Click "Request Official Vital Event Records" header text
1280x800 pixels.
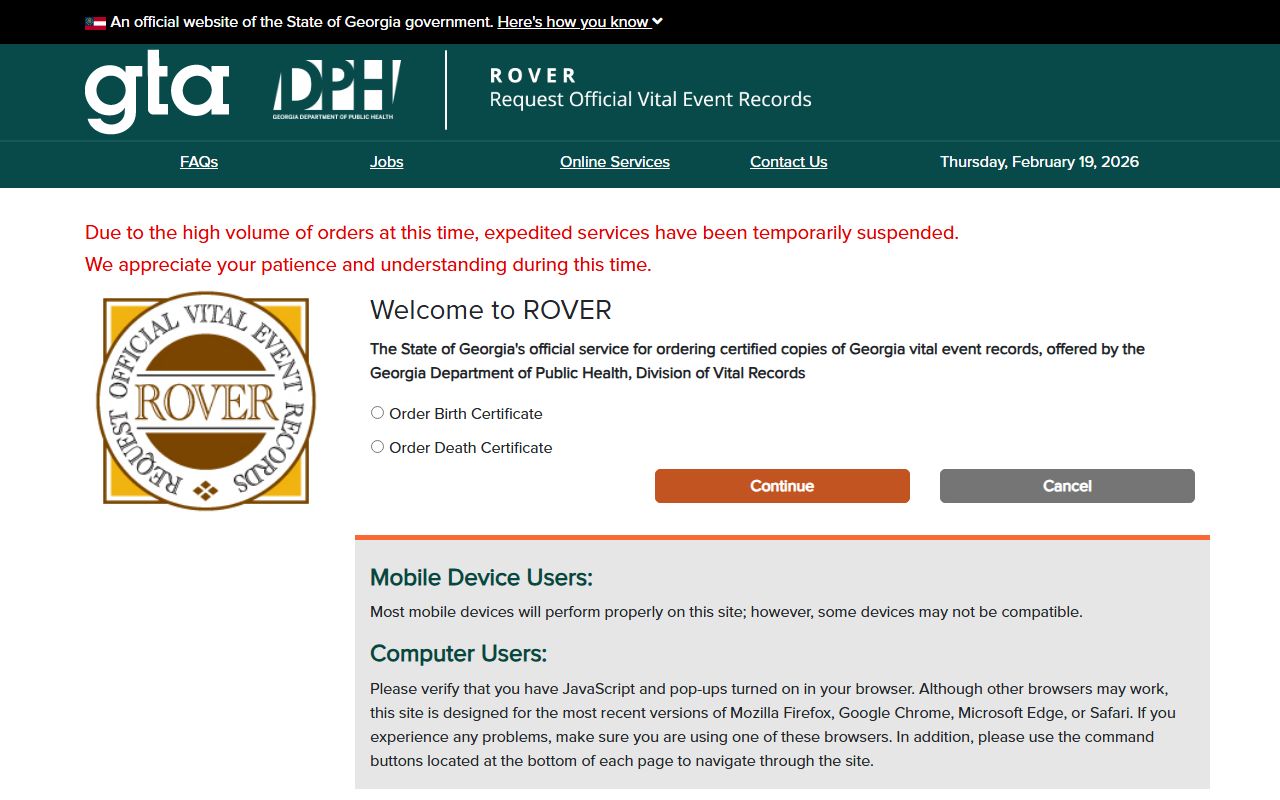(x=650, y=99)
